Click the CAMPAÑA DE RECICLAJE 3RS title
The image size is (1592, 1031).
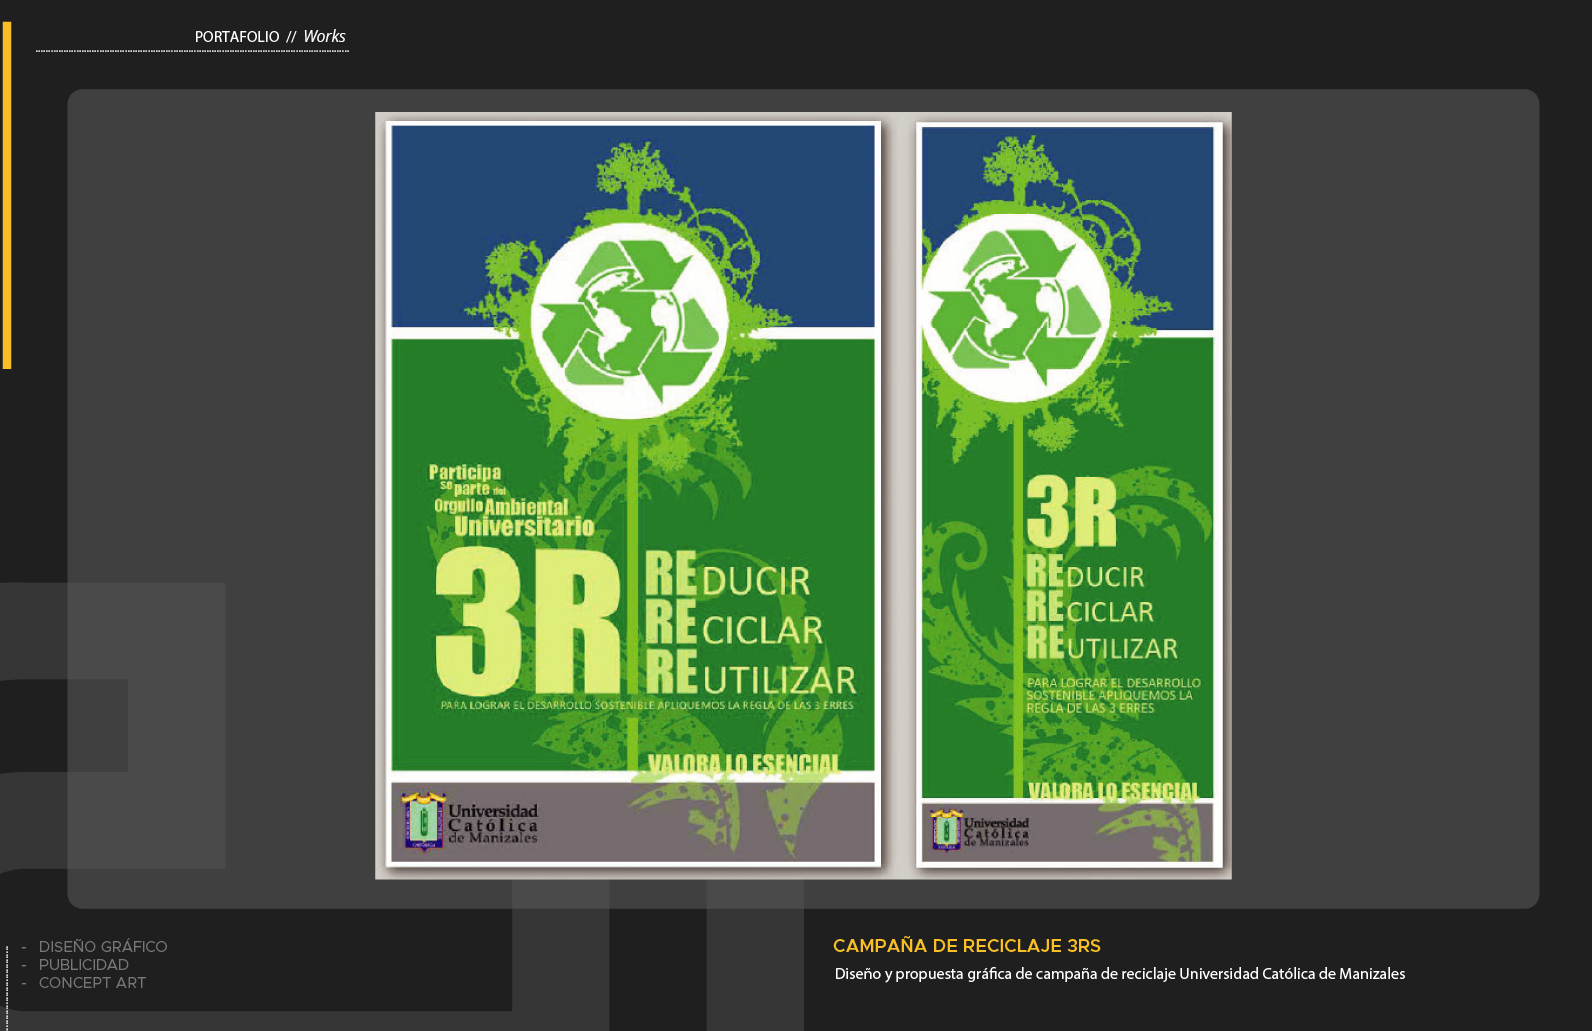click(966, 946)
